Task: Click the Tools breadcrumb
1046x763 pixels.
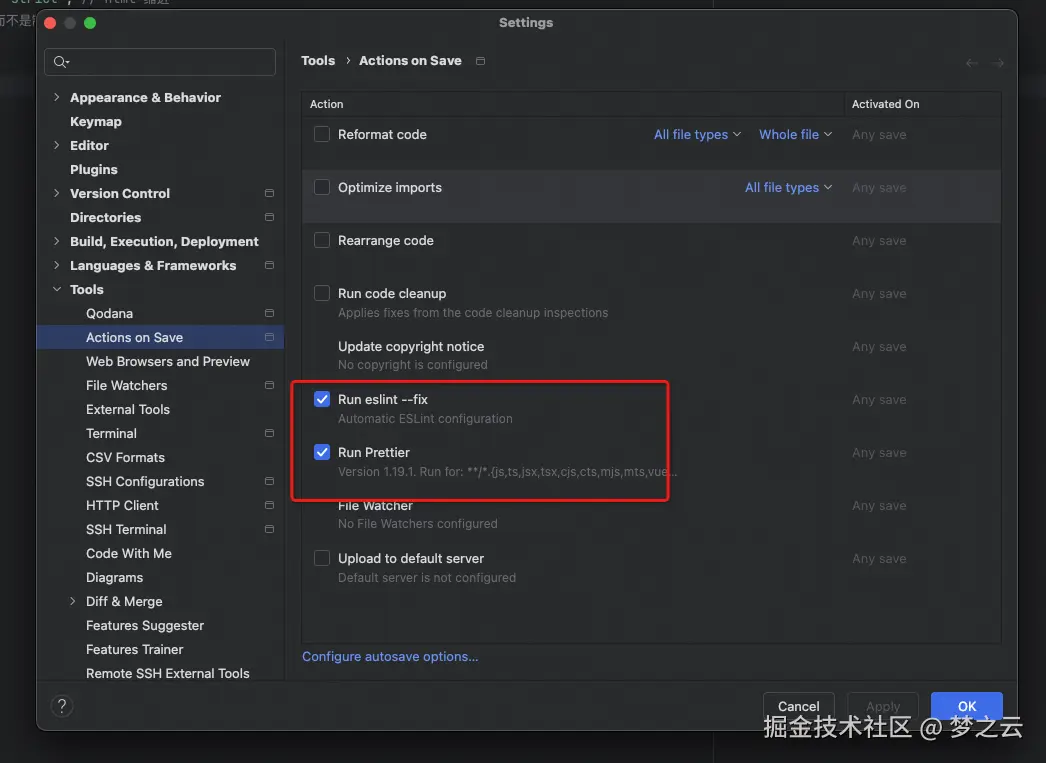Action: tap(318, 61)
